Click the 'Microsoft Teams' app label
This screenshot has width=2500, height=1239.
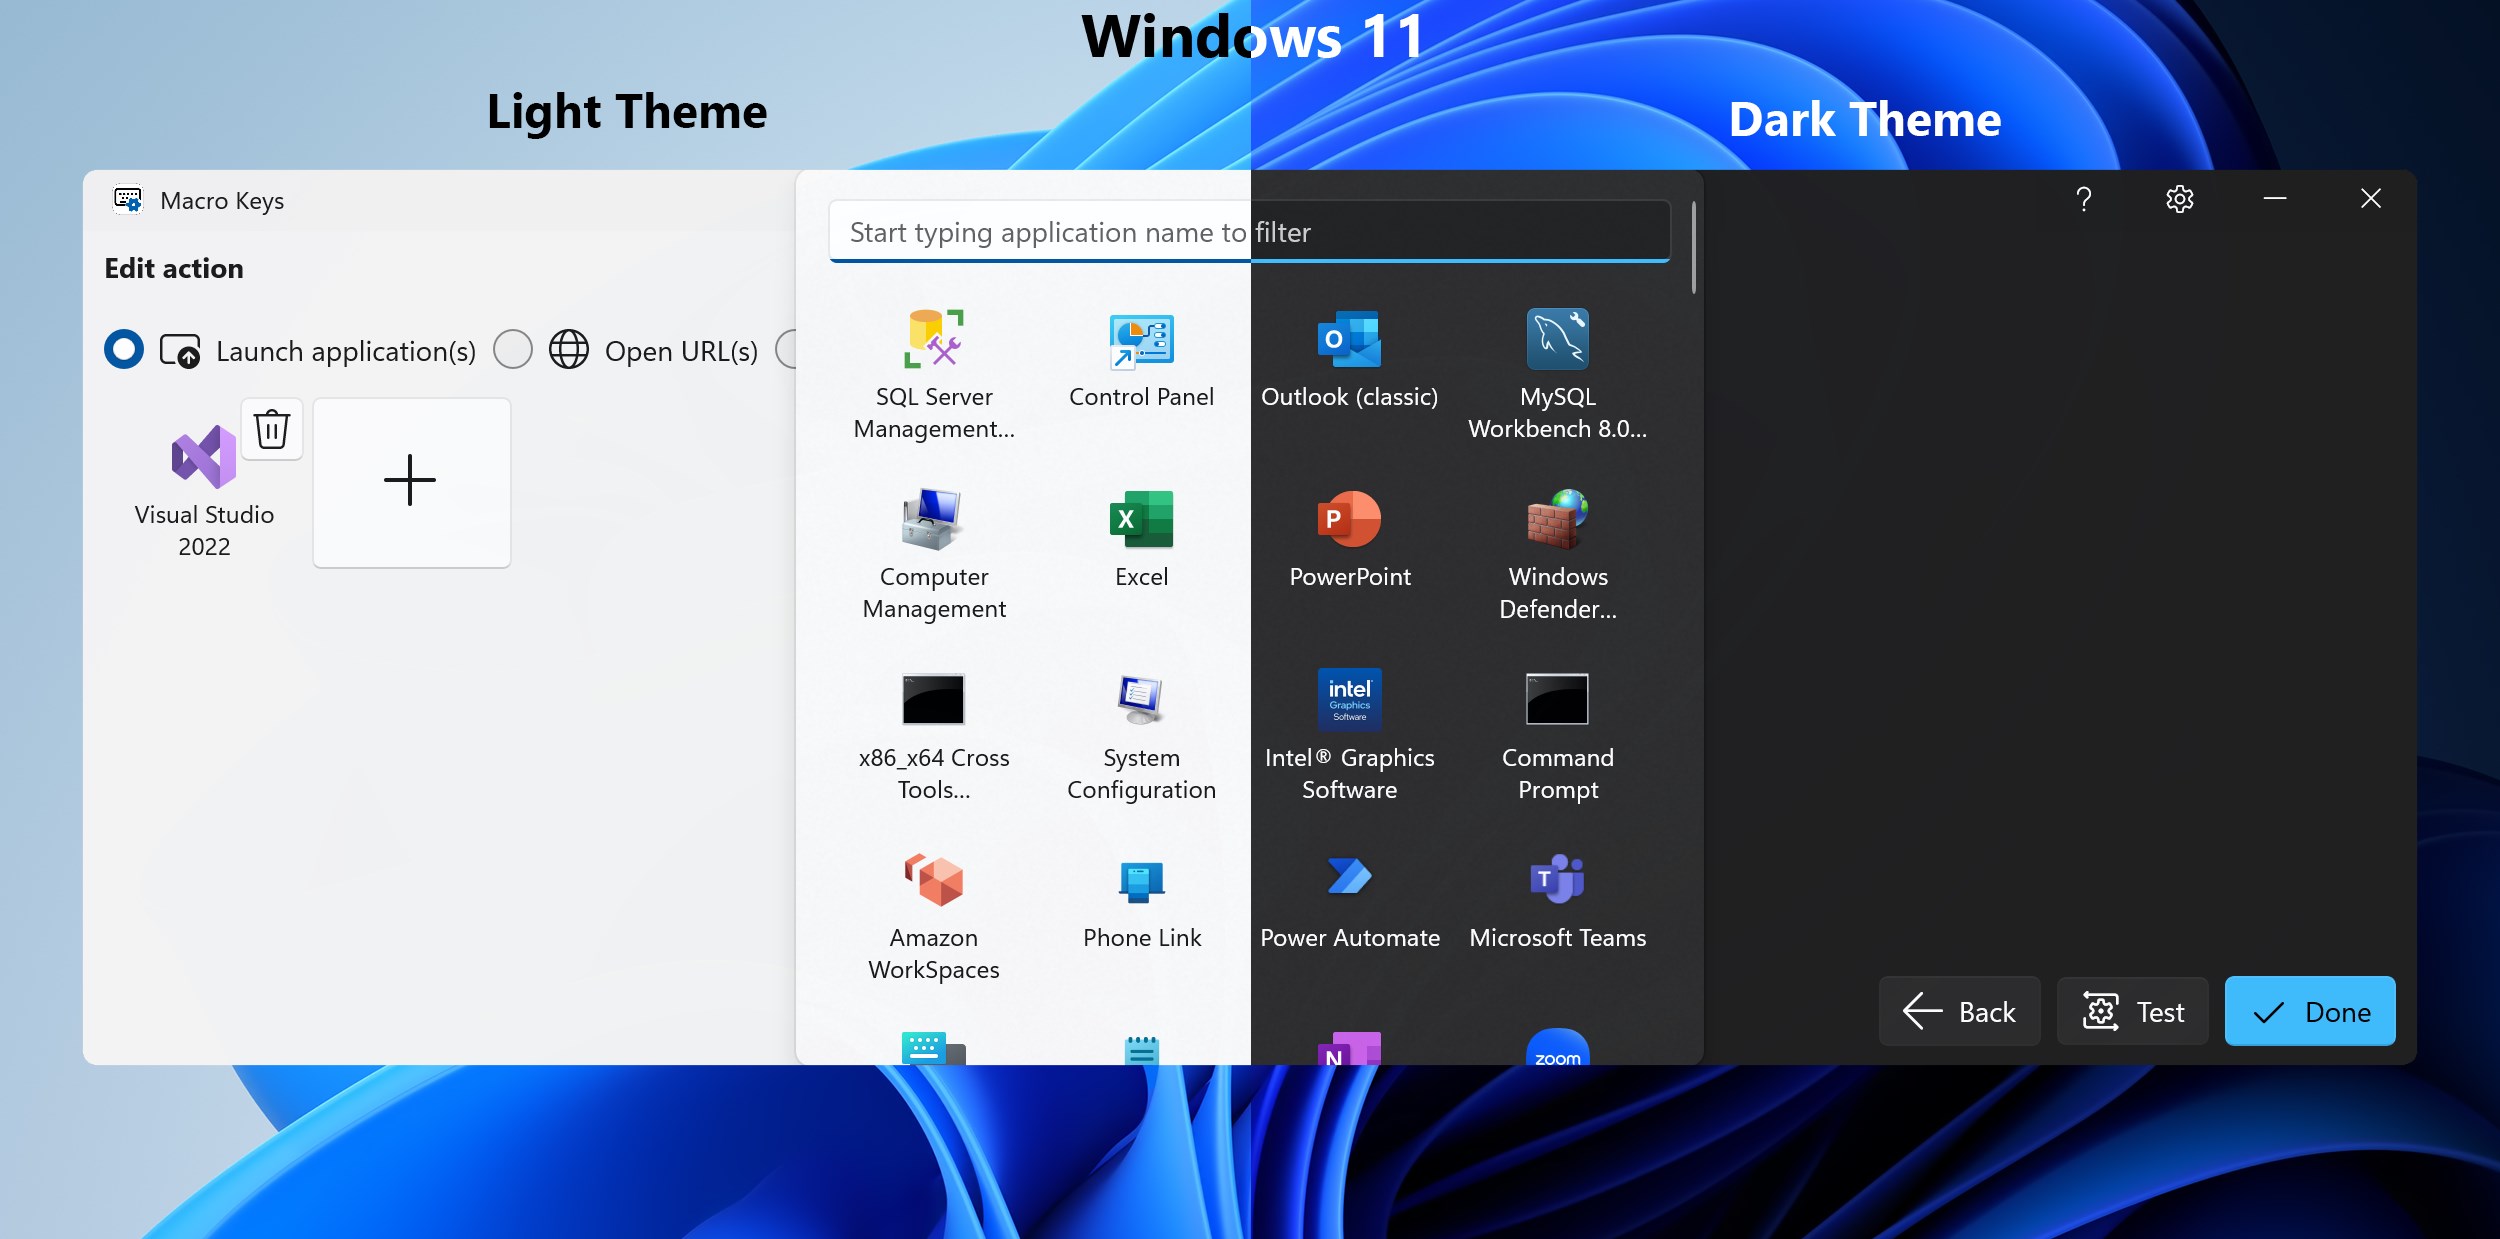[x=1557, y=938]
